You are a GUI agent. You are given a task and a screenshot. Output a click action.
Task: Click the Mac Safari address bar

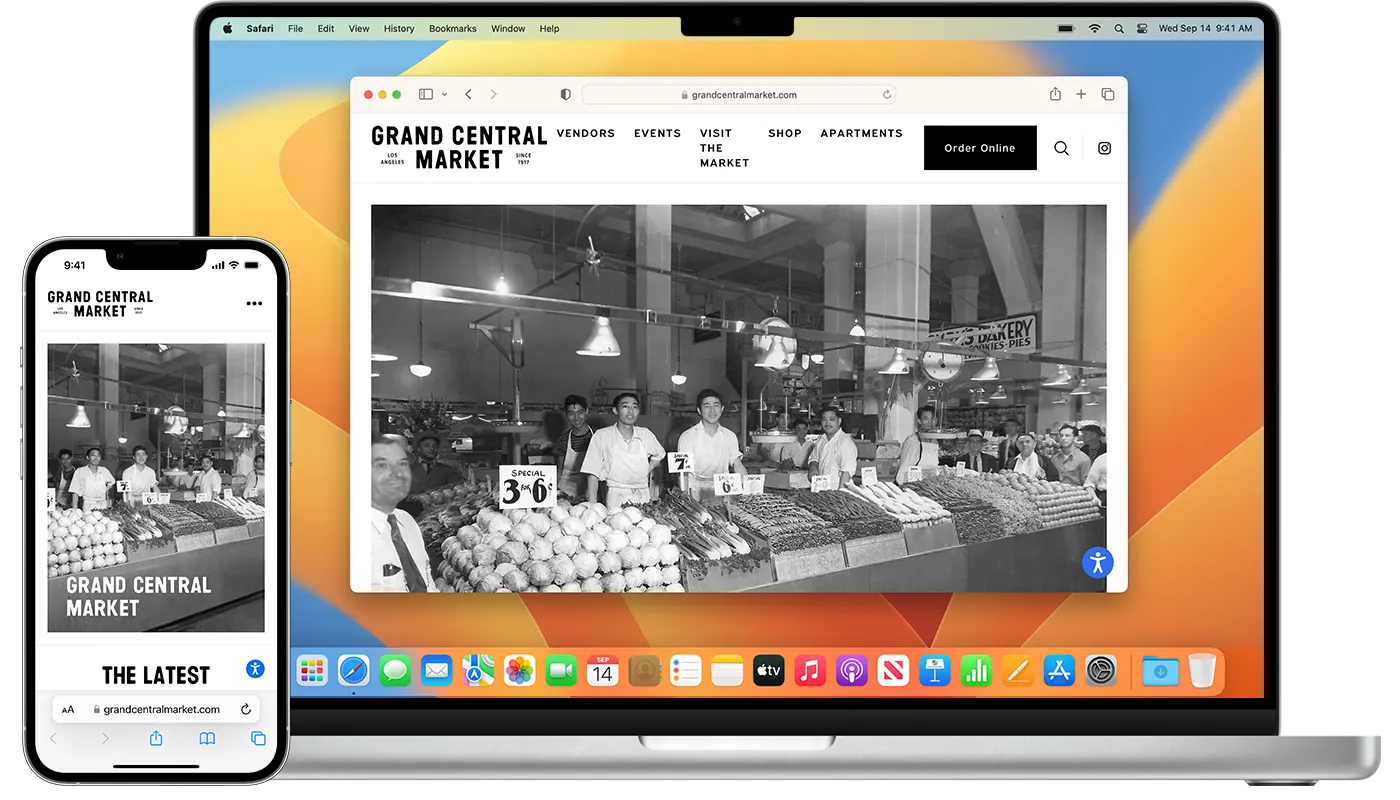pyautogui.click(x=739, y=95)
